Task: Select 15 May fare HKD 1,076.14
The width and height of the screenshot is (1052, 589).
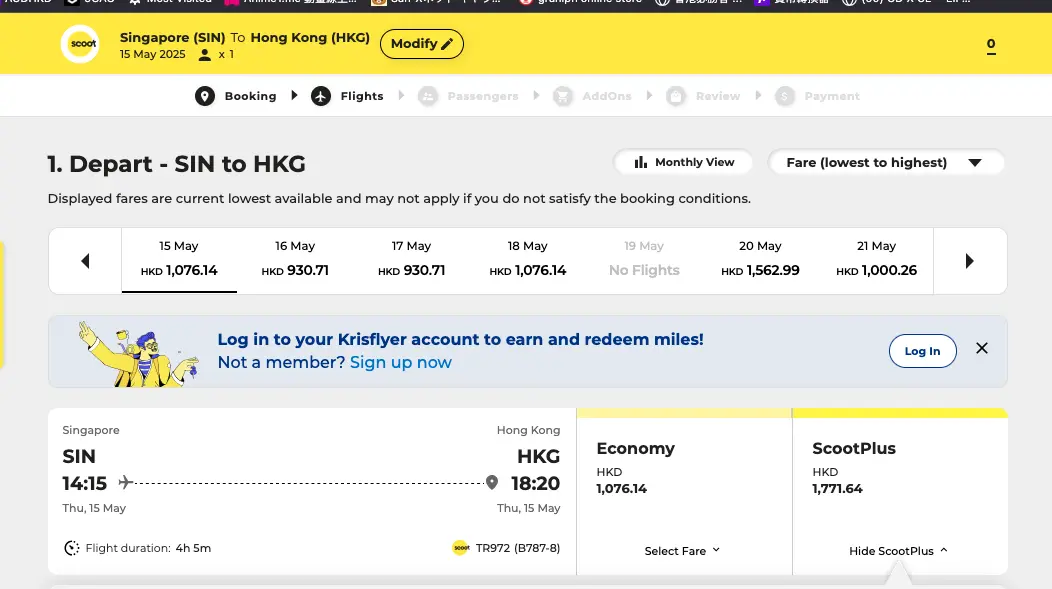Action: (179, 260)
